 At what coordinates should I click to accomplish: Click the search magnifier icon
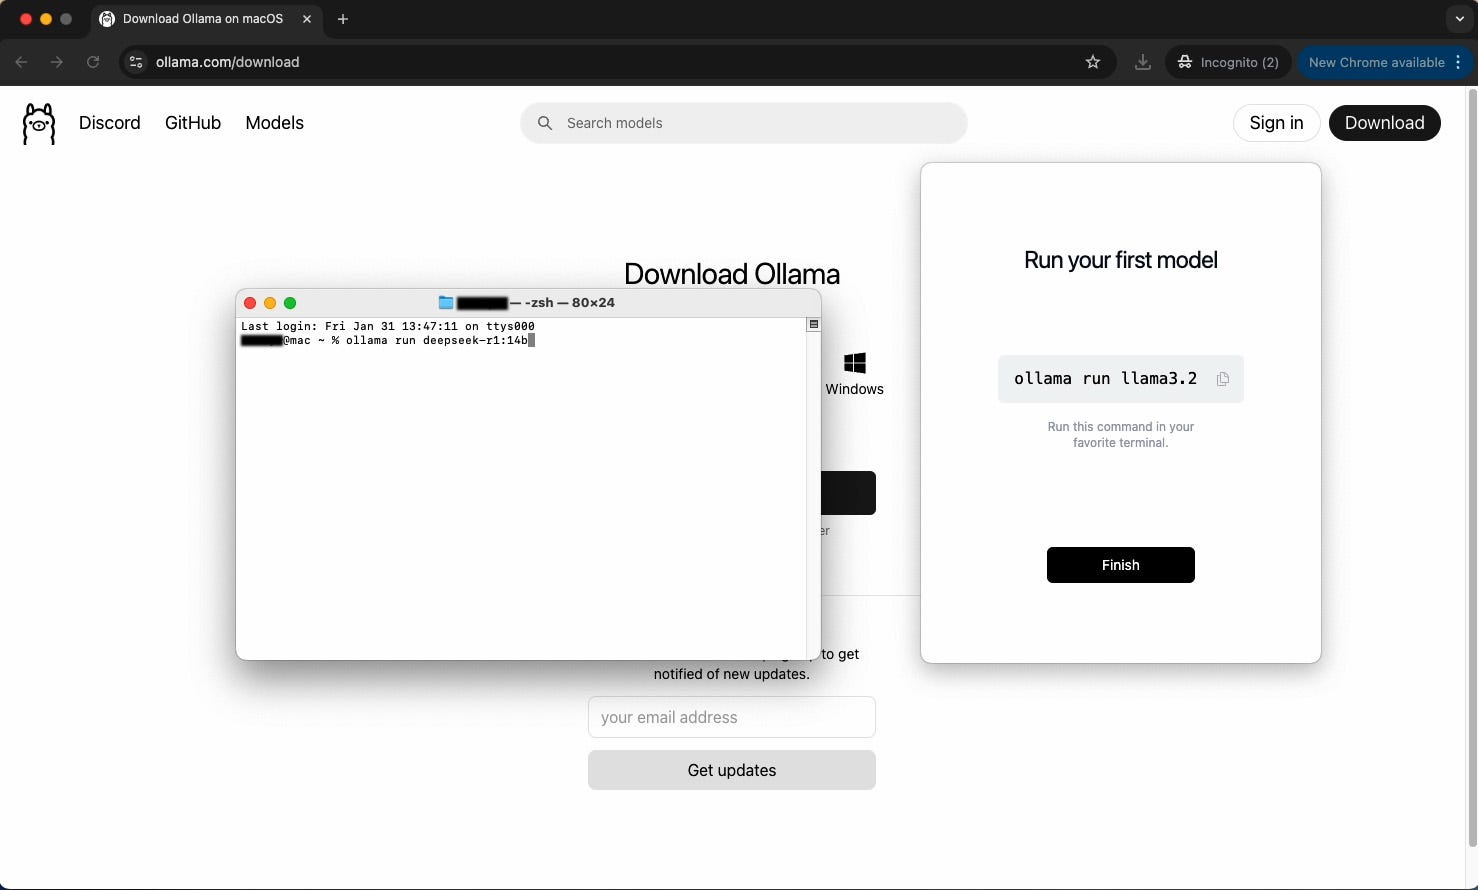[545, 123]
